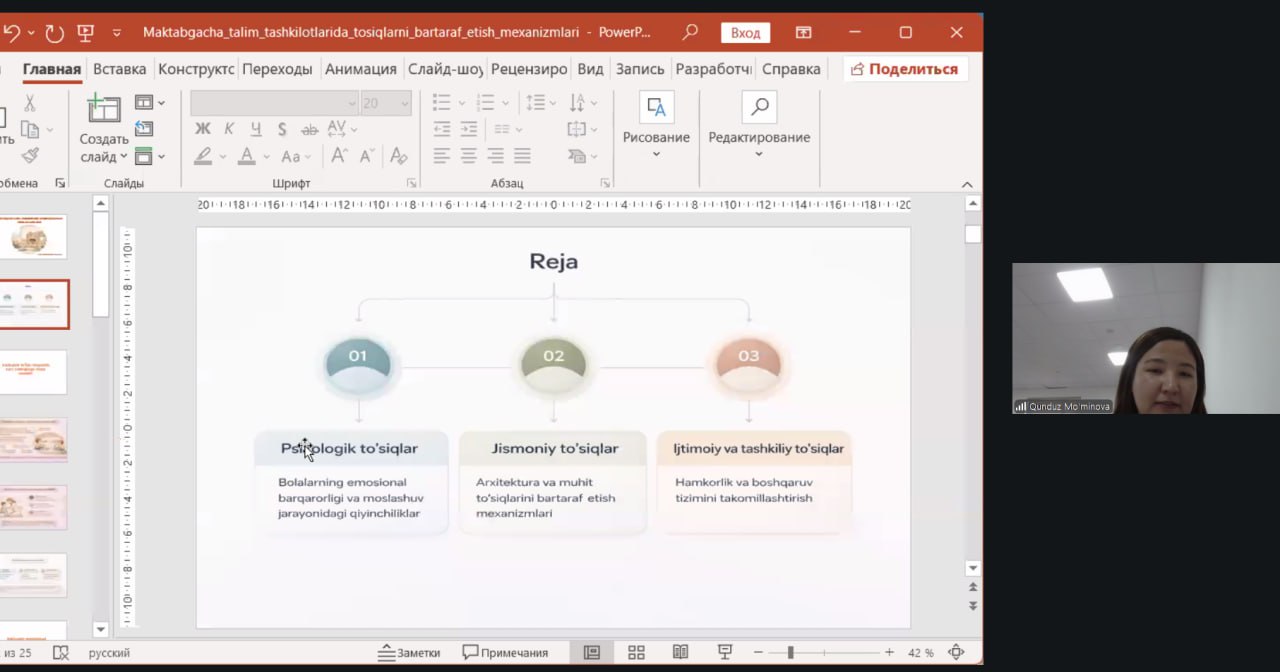This screenshot has height=672, width=1280.
Task: Align text left in paragraph group
Action: 441,156
